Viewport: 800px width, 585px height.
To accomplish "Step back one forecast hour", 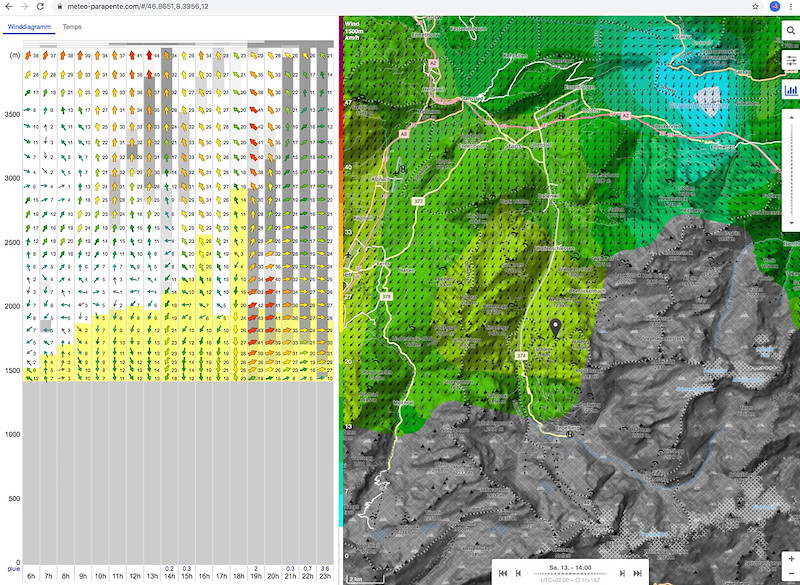I will pos(519,573).
